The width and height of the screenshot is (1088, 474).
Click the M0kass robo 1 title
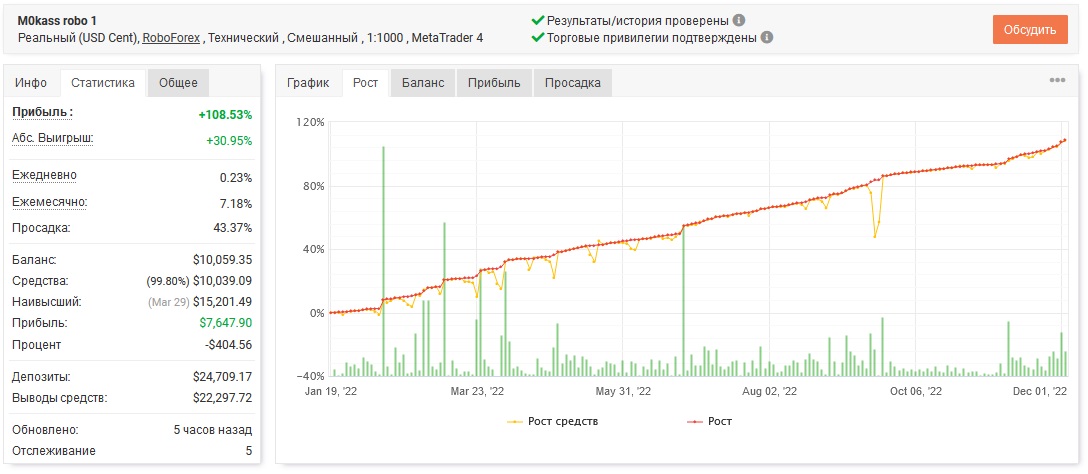(x=57, y=20)
